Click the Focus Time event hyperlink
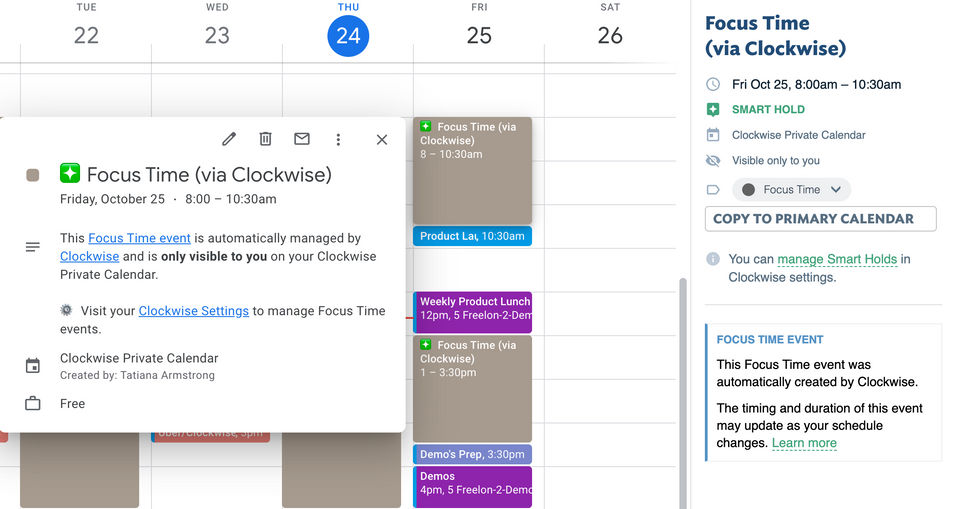The image size is (960, 509). tap(139, 238)
